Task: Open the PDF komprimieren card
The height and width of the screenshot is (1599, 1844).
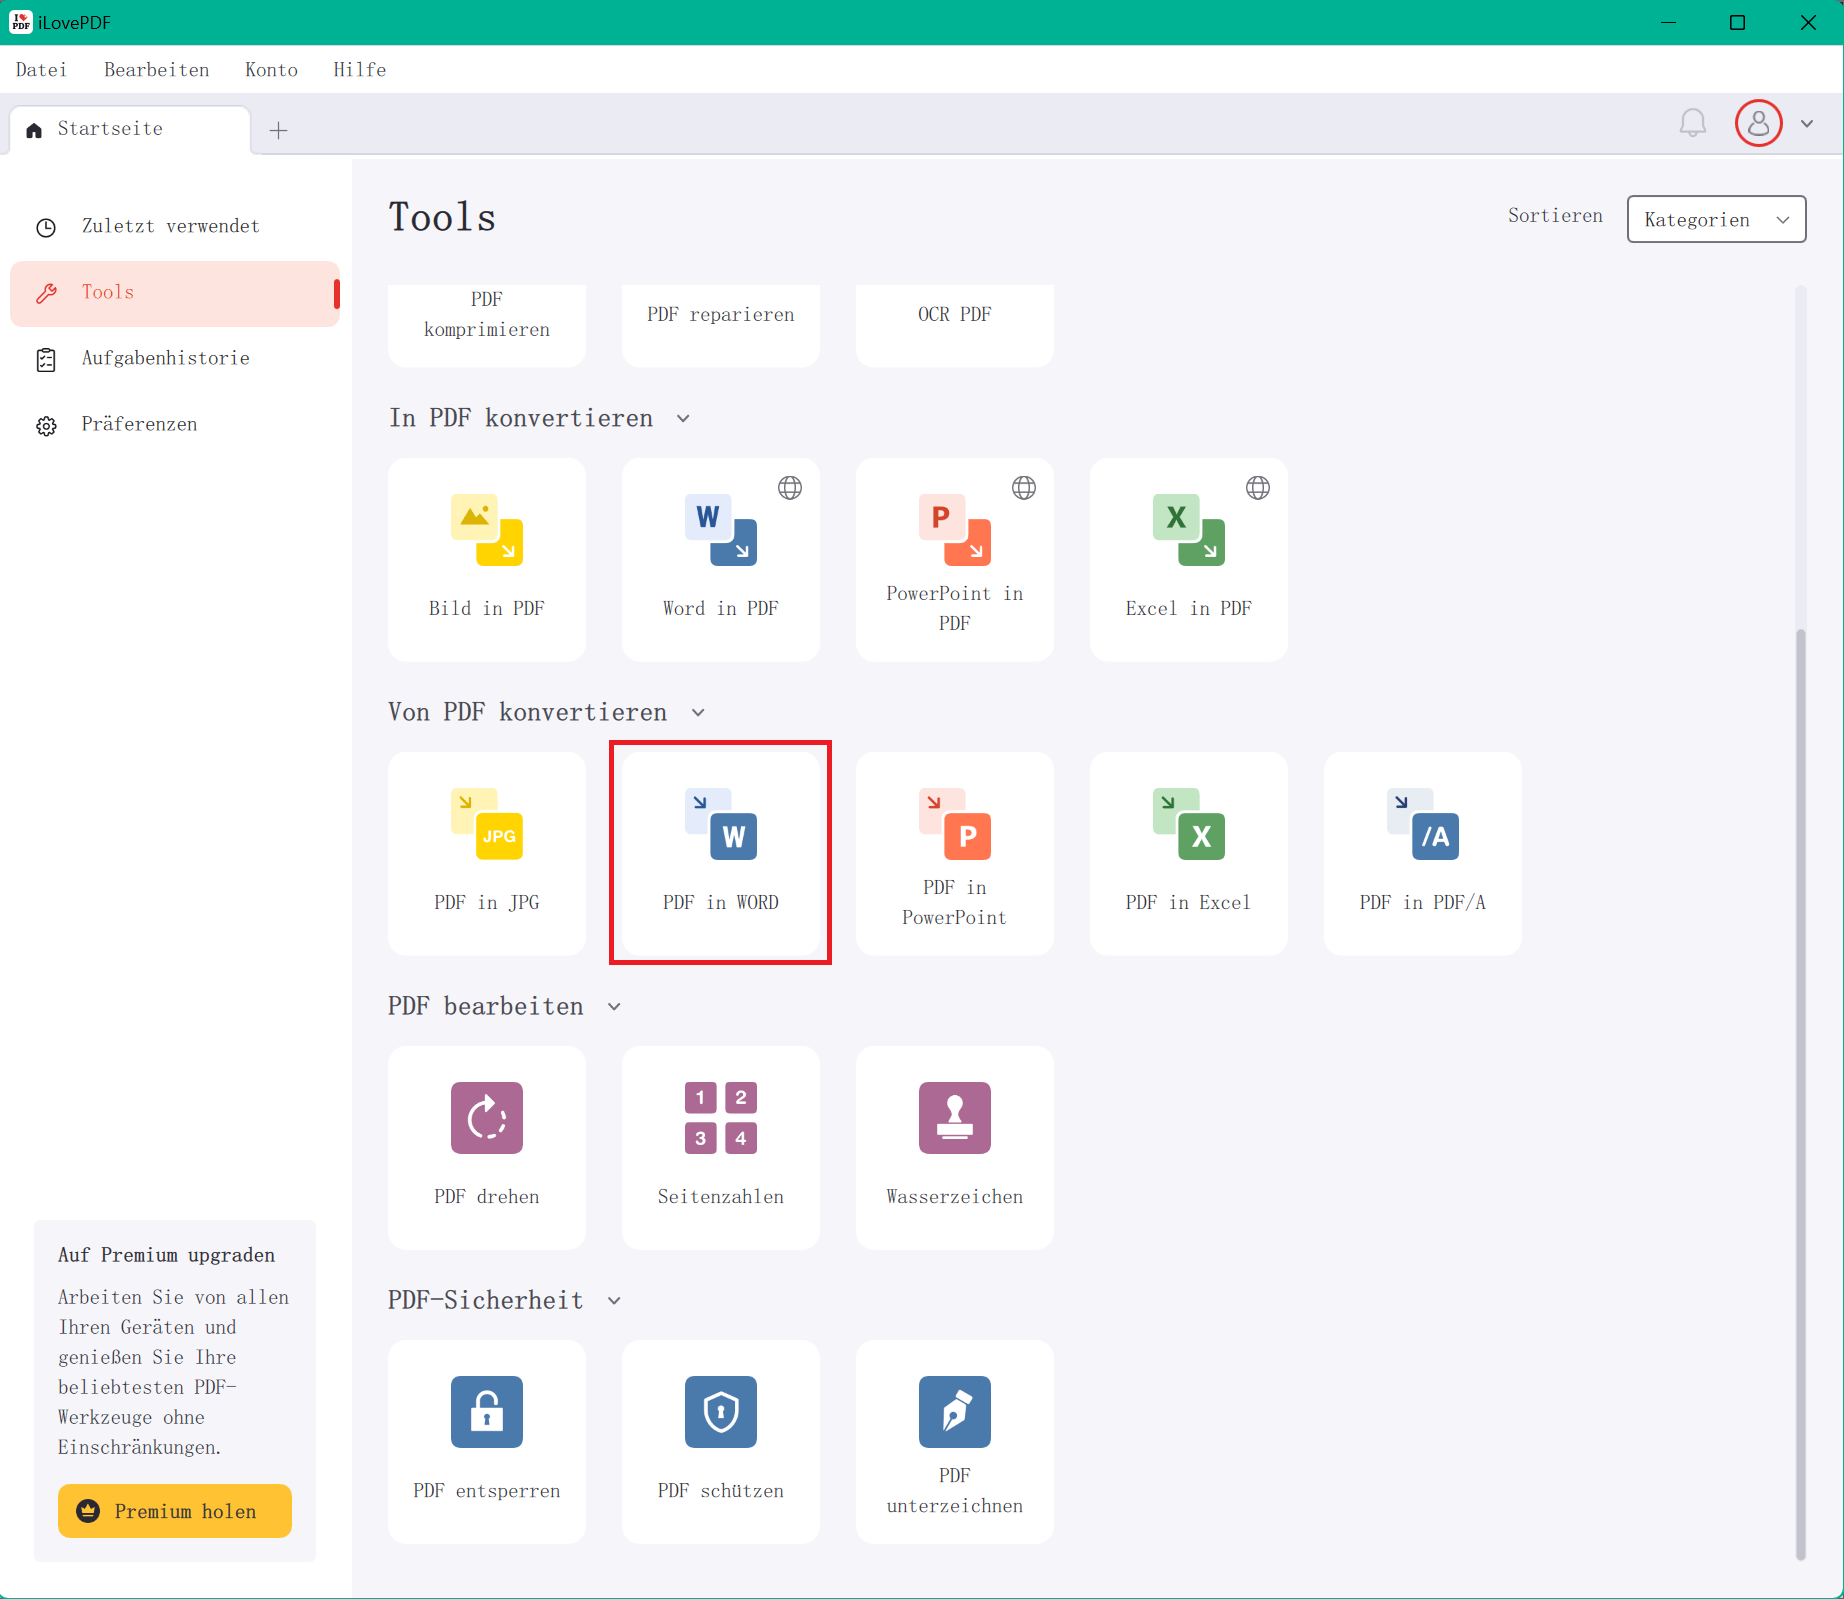Action: [x=487, y=324]
